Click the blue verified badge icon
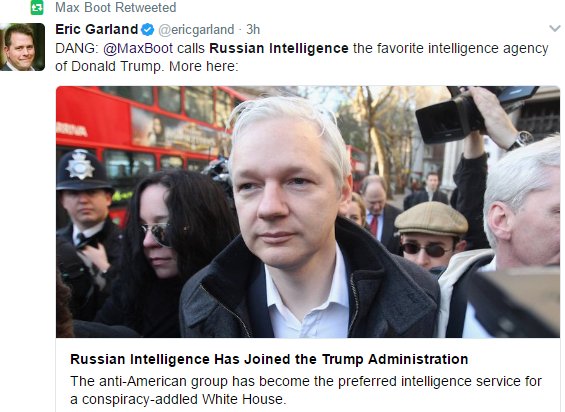This screenshot has width=565, height=412. (148, 30)
